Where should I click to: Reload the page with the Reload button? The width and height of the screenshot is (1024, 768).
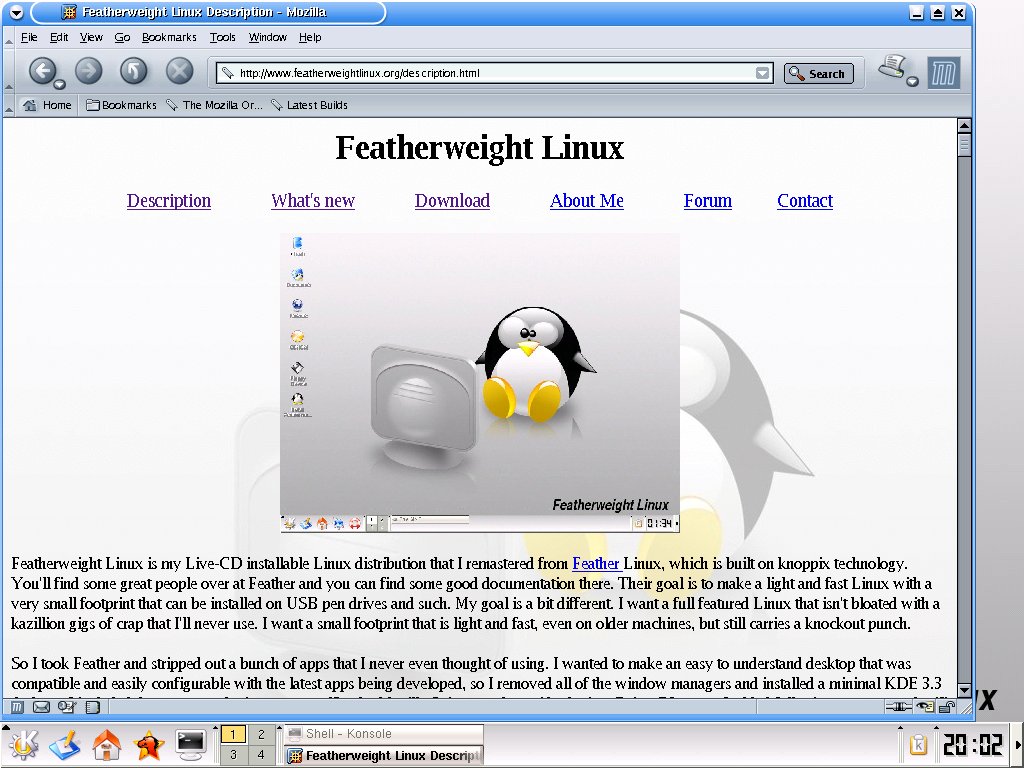pyautogui.click(x=133, y=71)
